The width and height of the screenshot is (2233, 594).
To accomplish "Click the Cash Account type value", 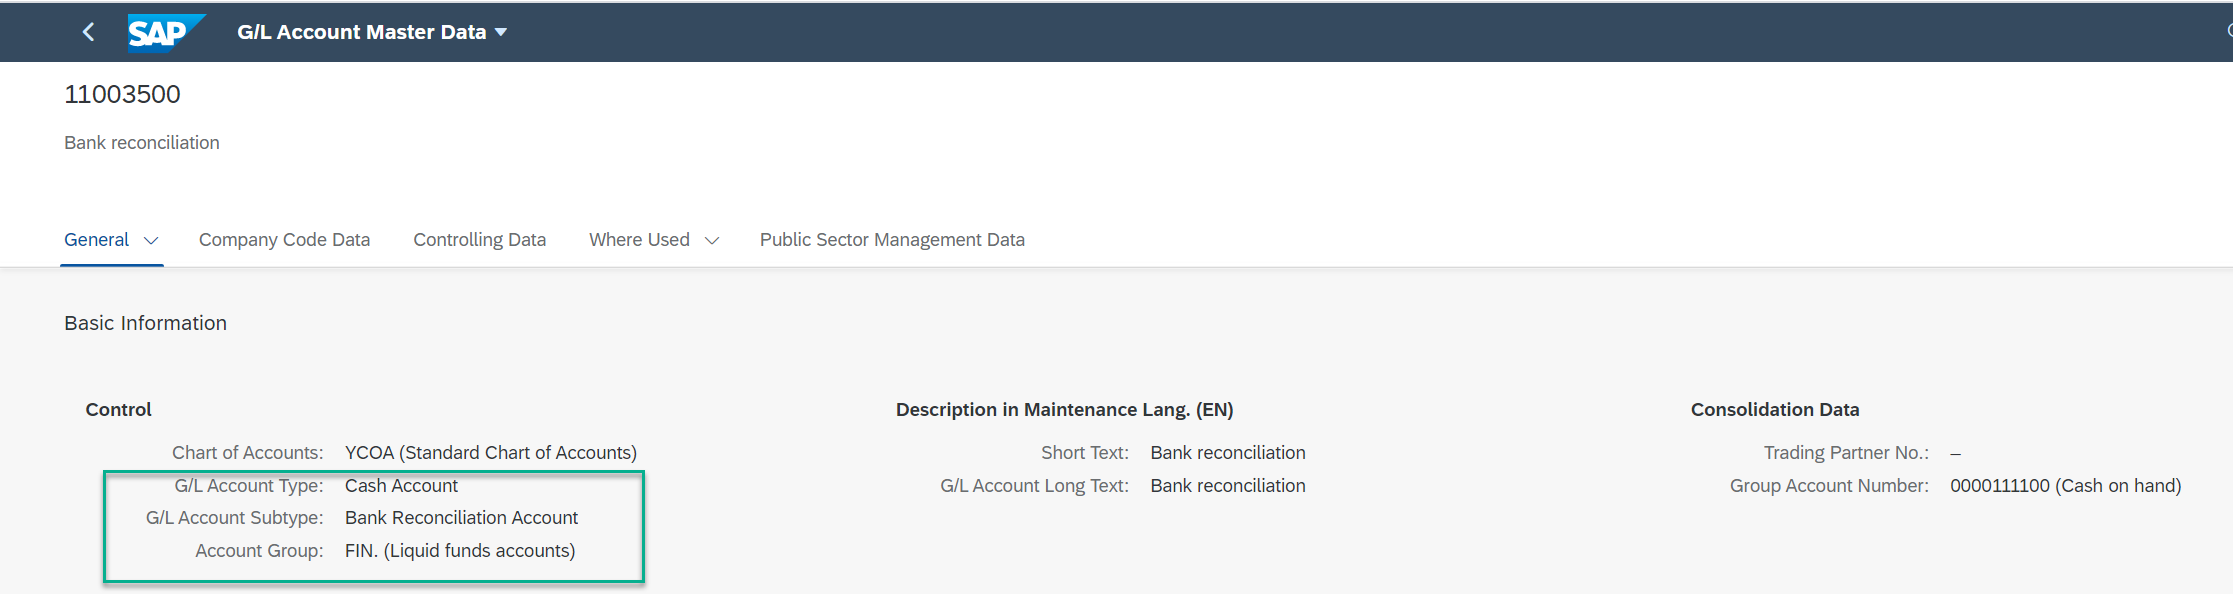I will [x=401, y=486].
